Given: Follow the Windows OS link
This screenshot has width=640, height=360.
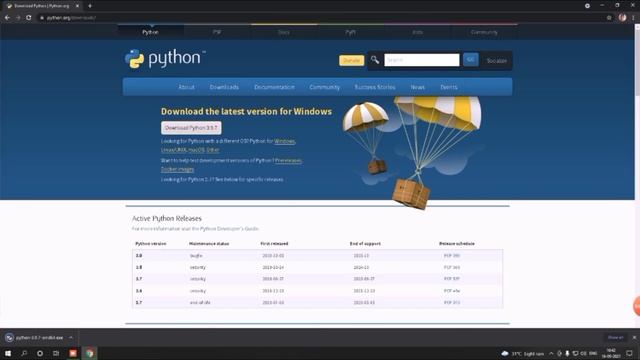Looking at the screenshot, I should click(284, 141).
